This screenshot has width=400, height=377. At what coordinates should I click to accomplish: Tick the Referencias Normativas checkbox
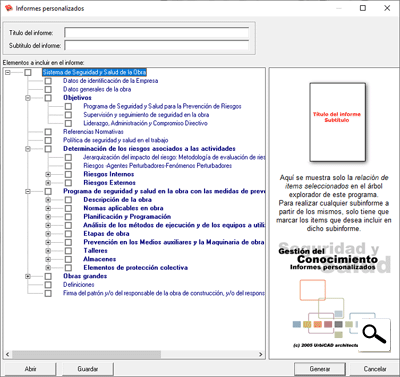tap(48, 132)
